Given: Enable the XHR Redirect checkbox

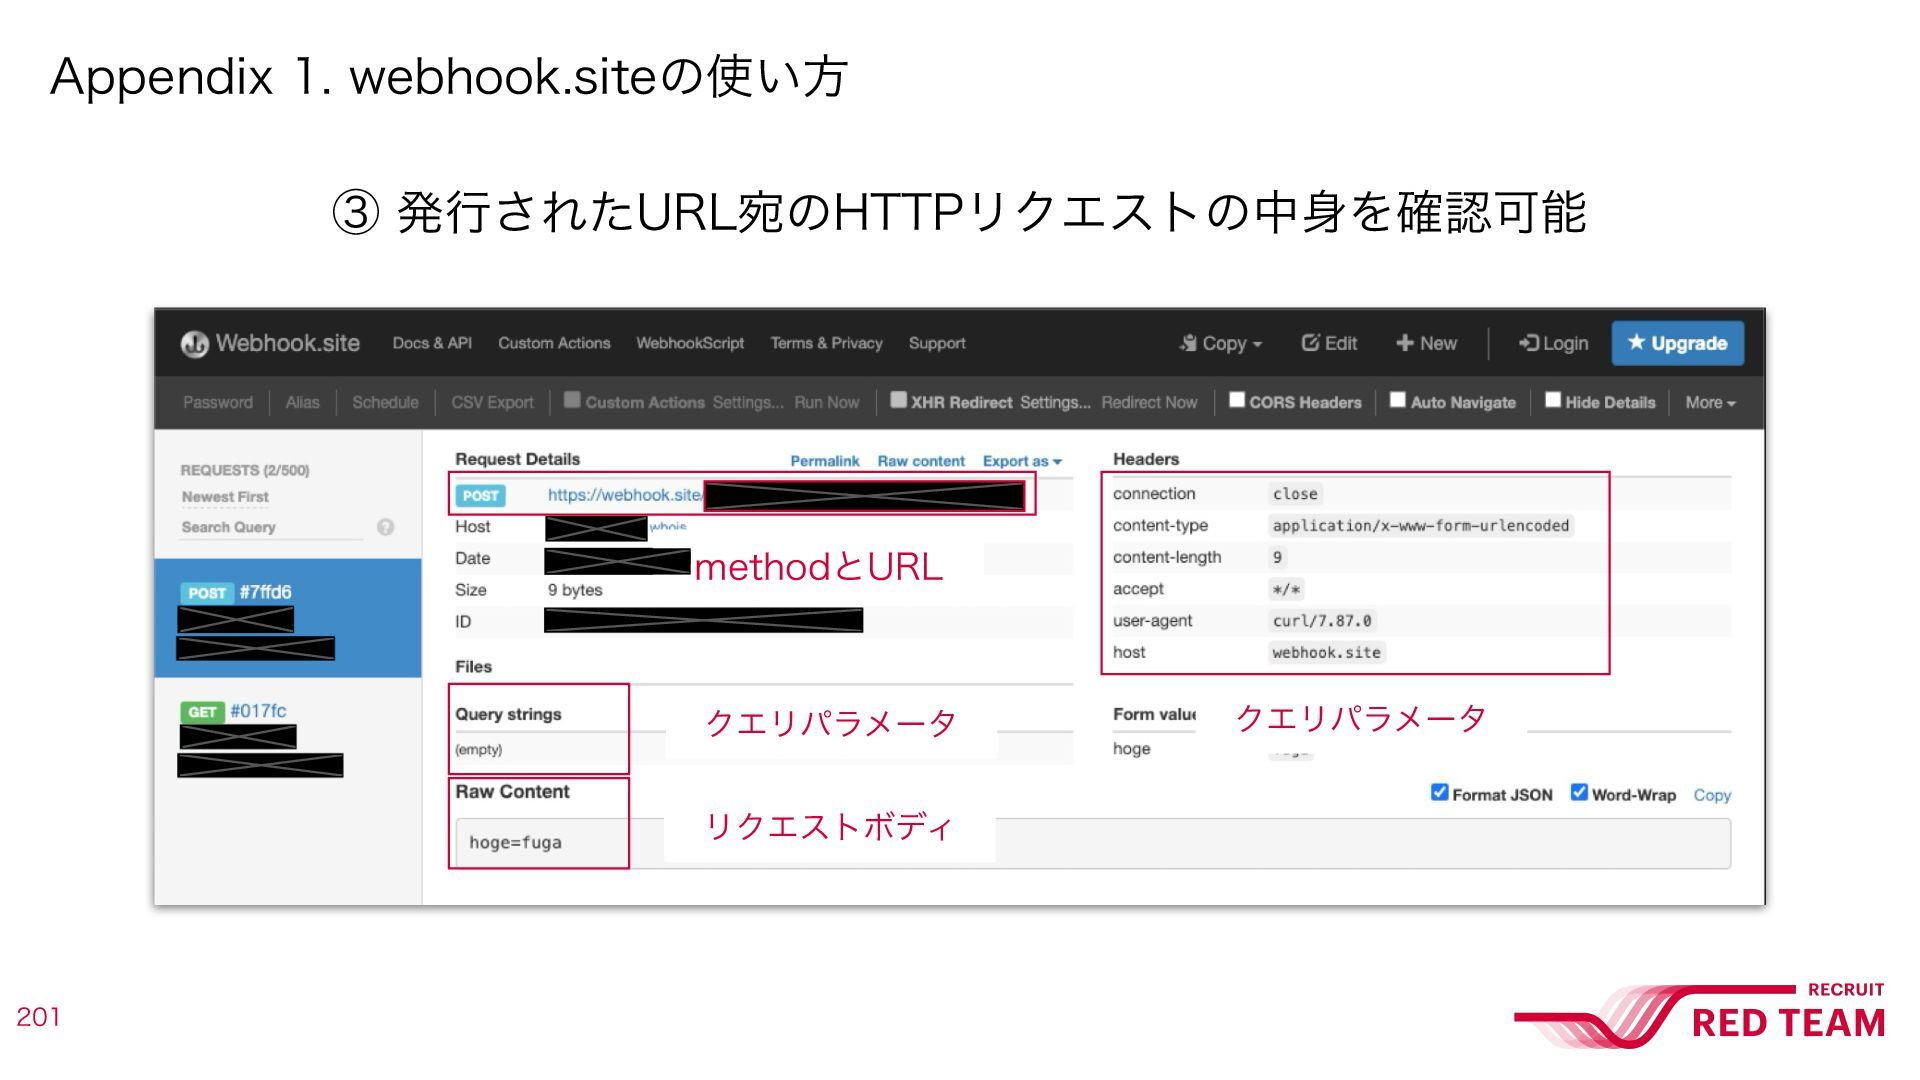Looking at the screenshot, I should tap(898, 400).
